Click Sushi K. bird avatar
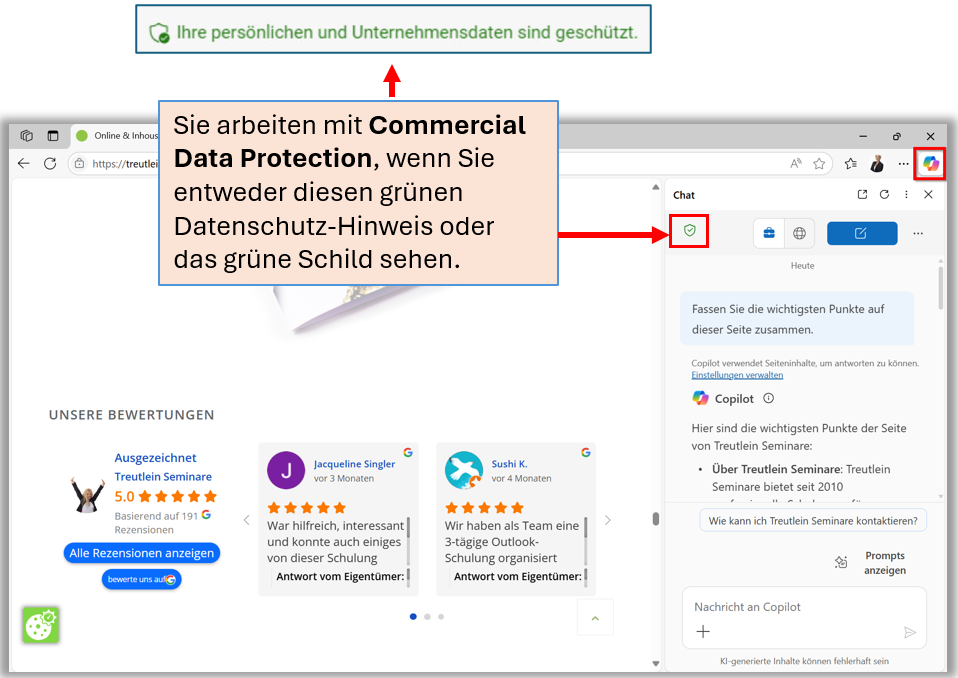The image size is (958, 678). (x=464, y=470)
